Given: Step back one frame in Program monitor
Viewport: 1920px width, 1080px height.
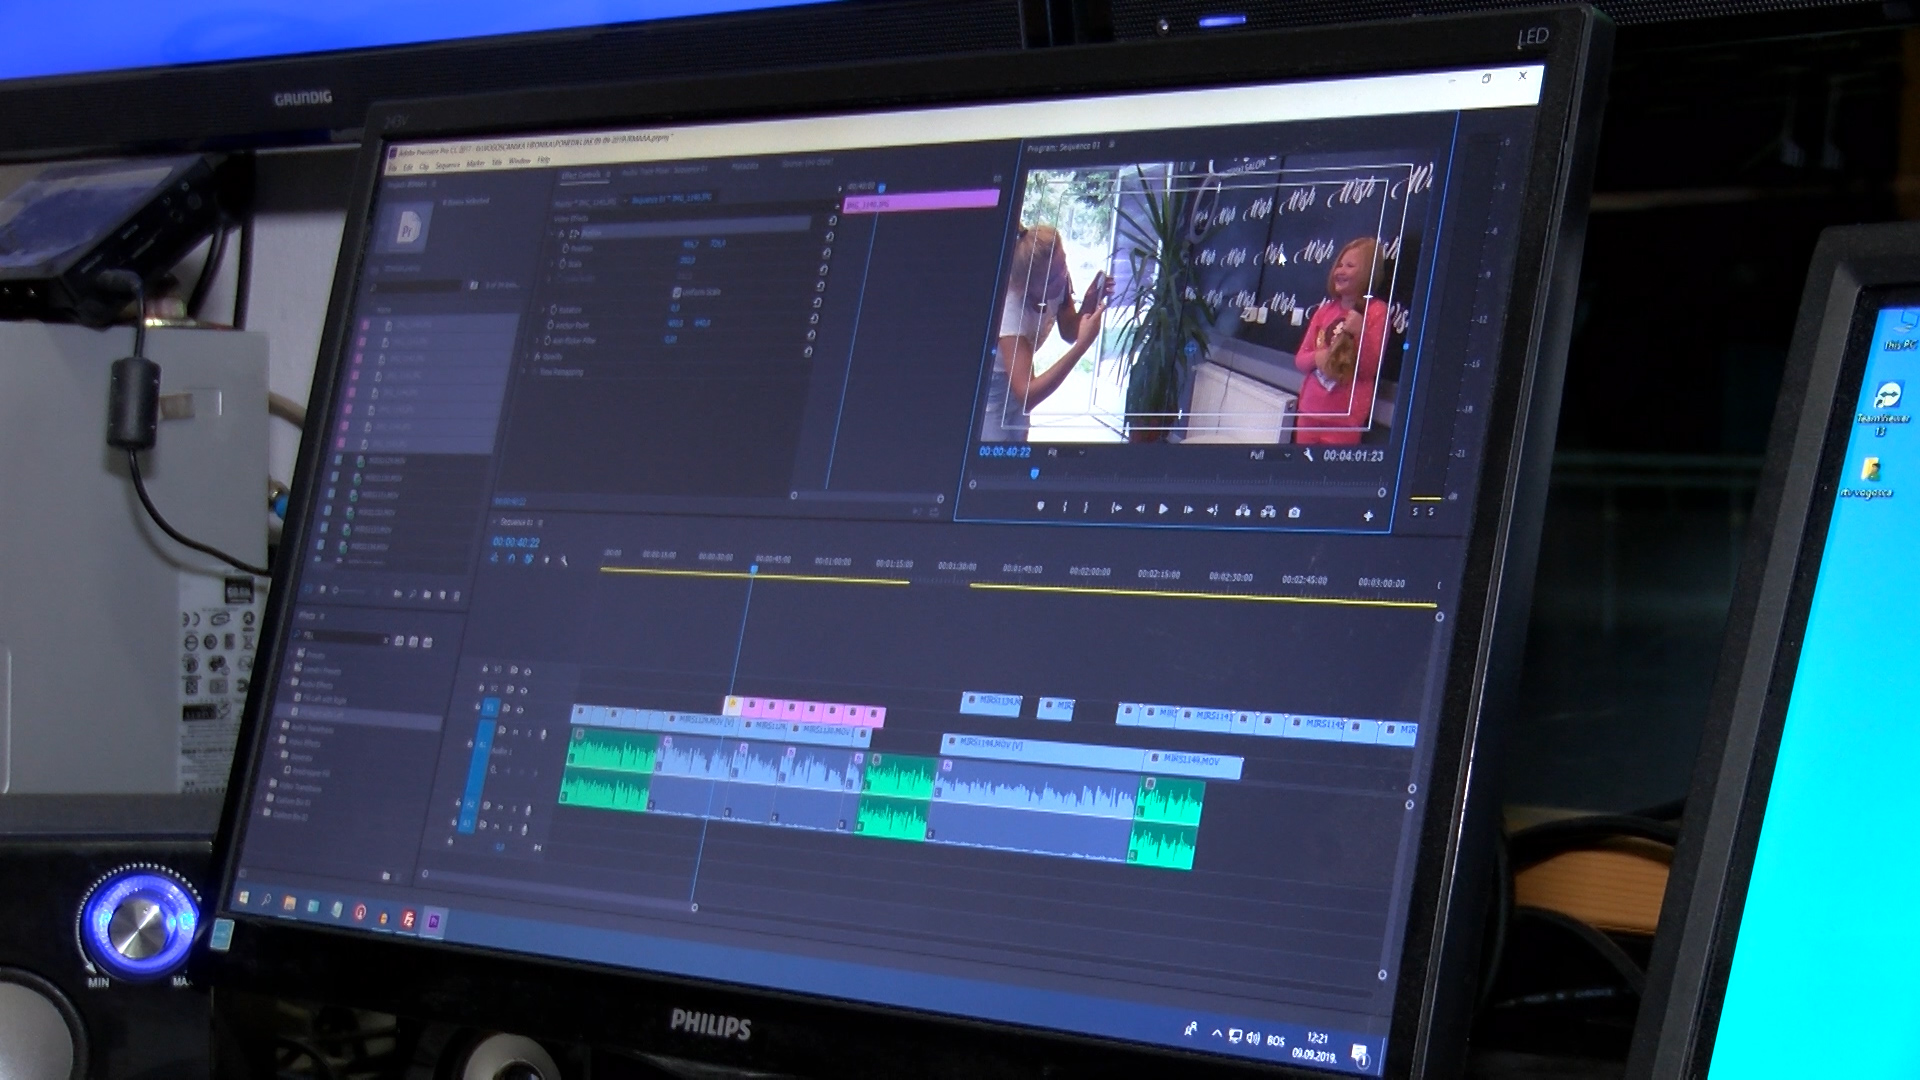Looking at the screenshot, I should pos(1139,509).
